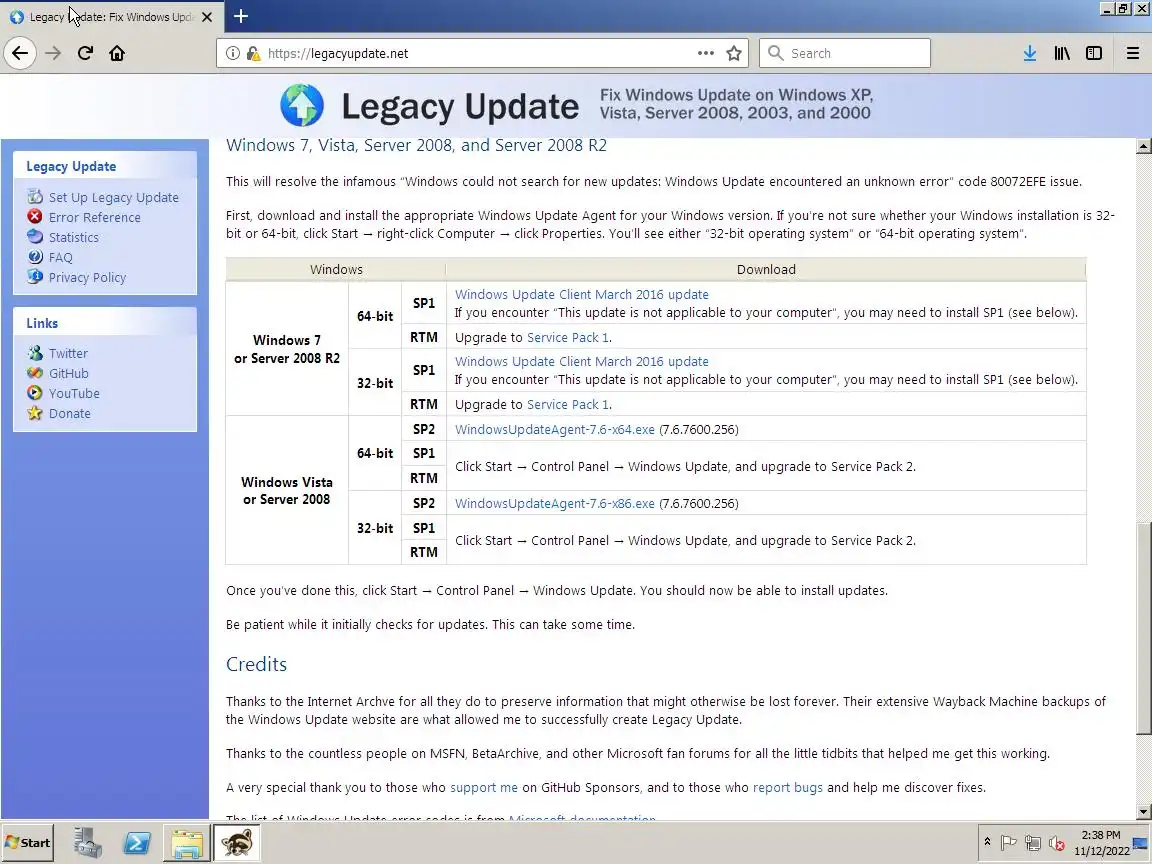The width and height of the screenshot is (1152, 864).
Task: Click the GitHub sidebar icon
Action: 35,372
